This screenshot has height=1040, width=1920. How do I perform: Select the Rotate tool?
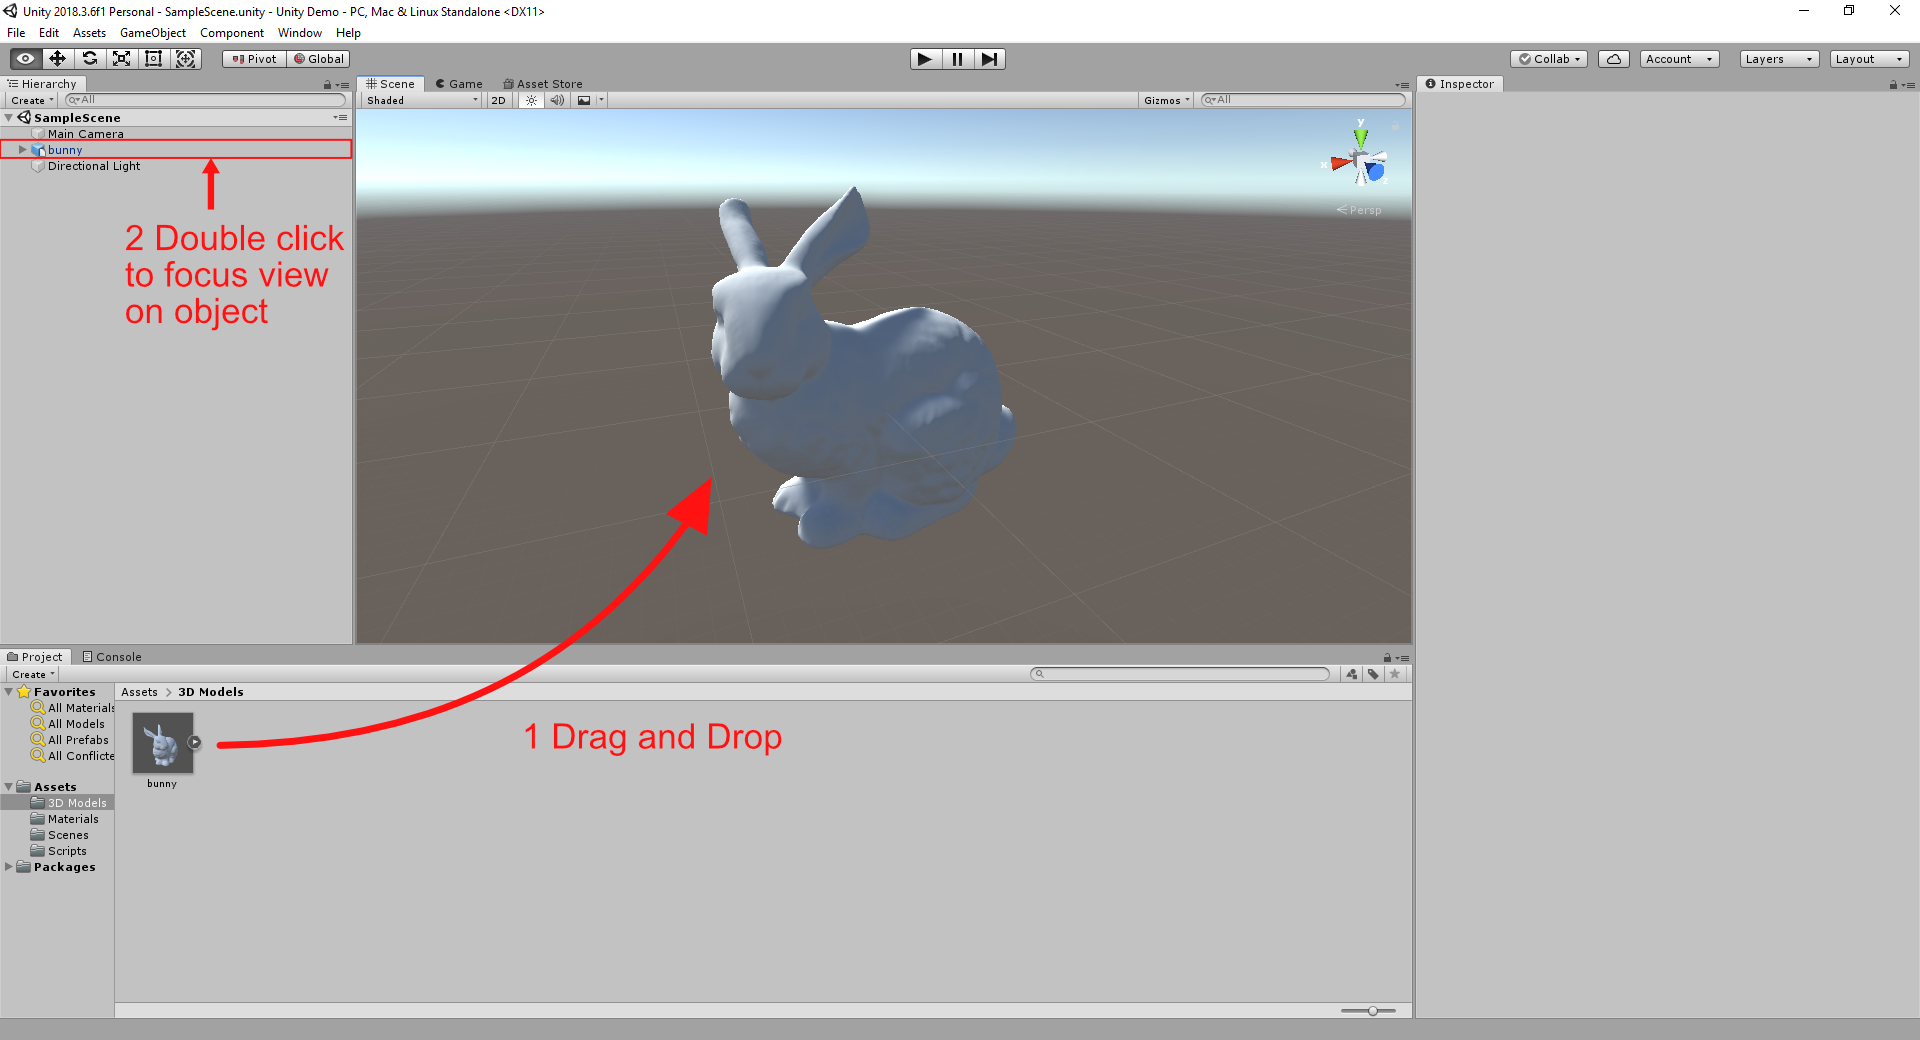click(90, 59)
